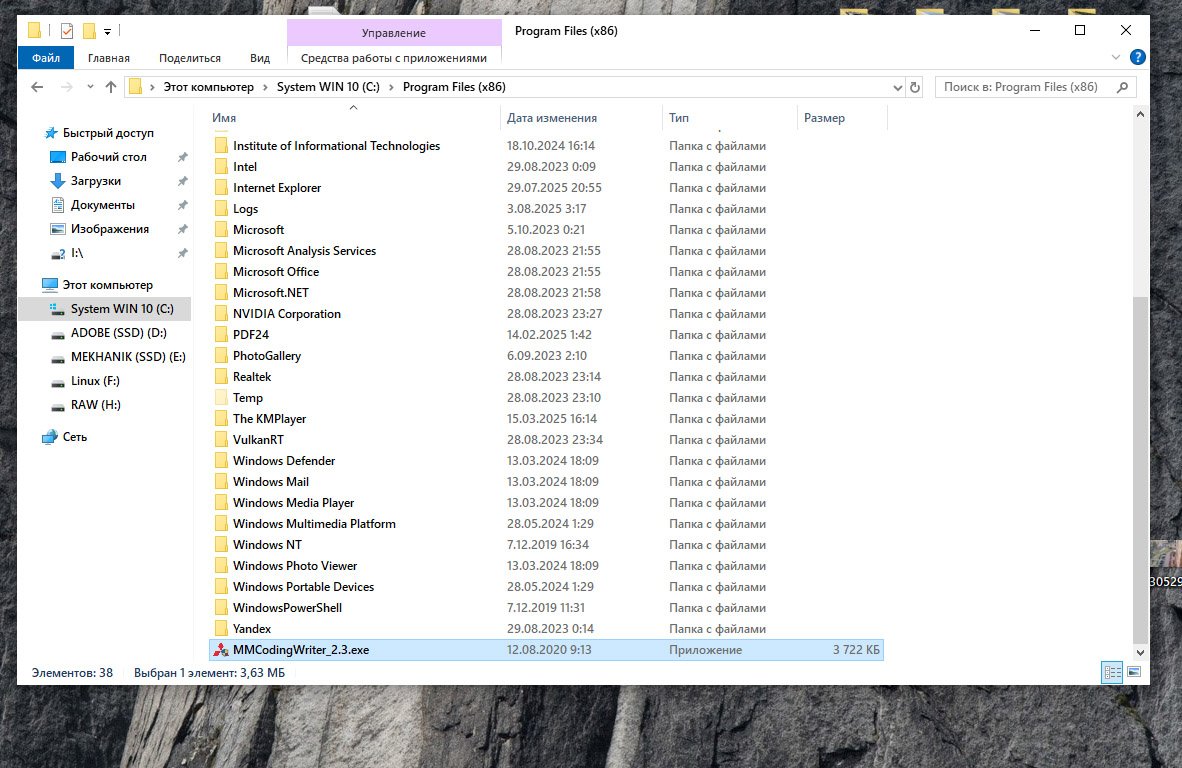The height and width of the screenshot is (768, 1182).
Task: Click the picture icon of Изображения
Action: [x=57, y=229]
